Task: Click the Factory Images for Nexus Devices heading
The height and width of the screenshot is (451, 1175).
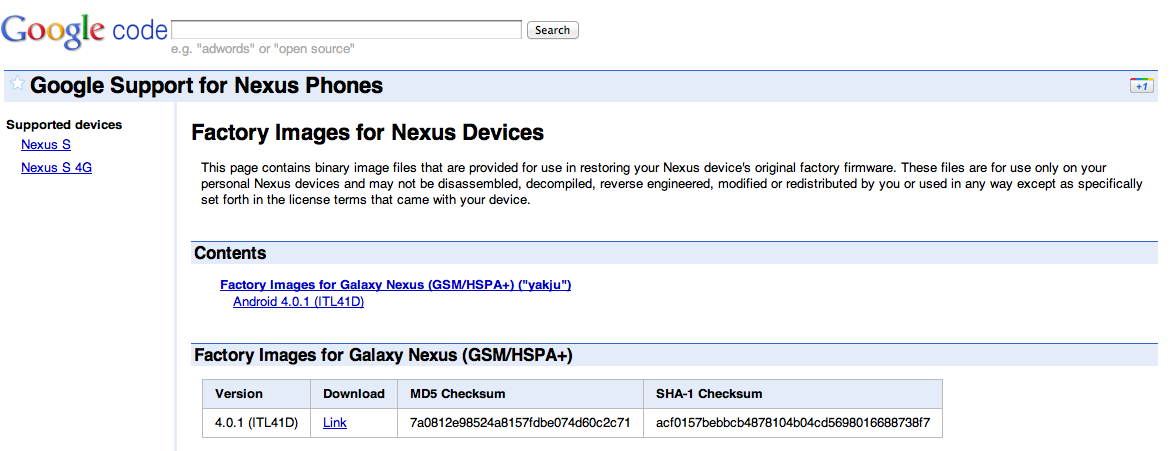Action: tap(367, 132)
